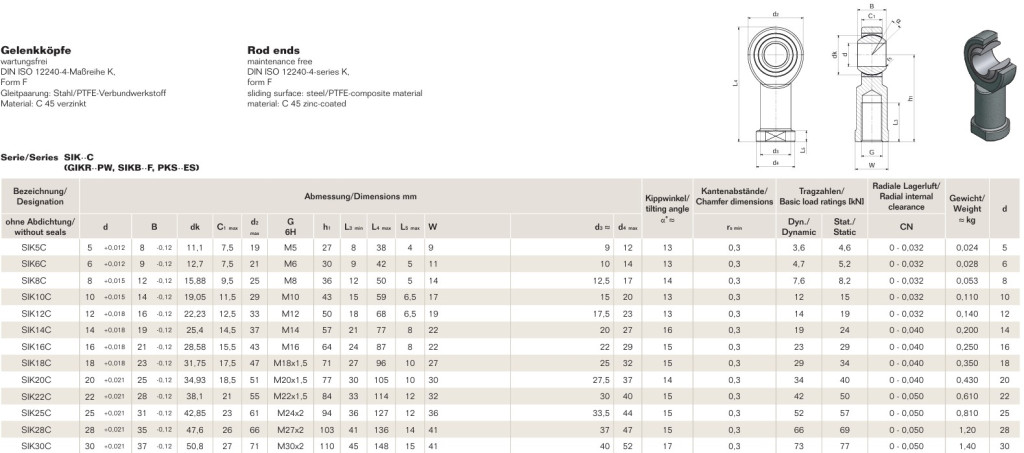Click weight value '0,053'
The height and width of the screenshot is (453, 1024).
[967, 281]
